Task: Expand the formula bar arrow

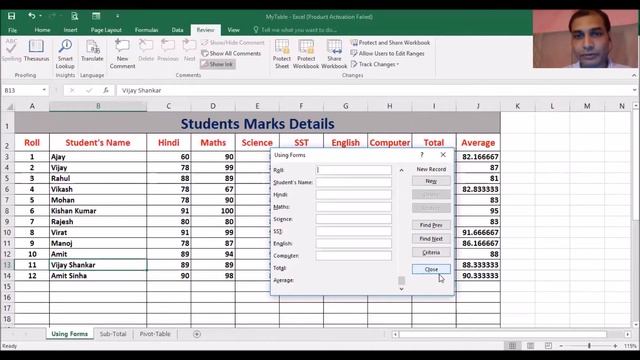Action: pyautogui.click(x=634, y=90)
